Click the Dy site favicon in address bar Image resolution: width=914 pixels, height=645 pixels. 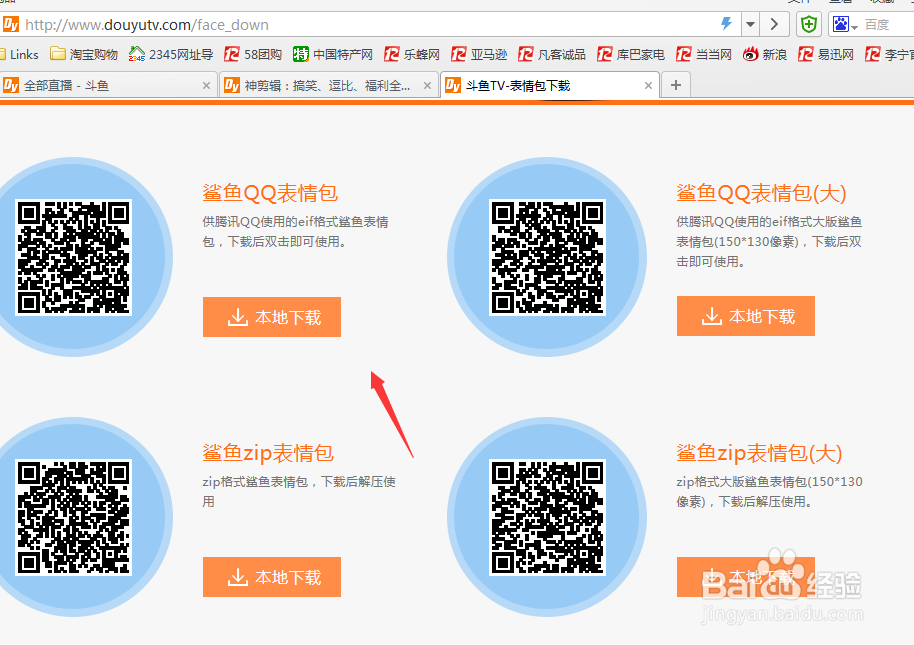[11, 24]
